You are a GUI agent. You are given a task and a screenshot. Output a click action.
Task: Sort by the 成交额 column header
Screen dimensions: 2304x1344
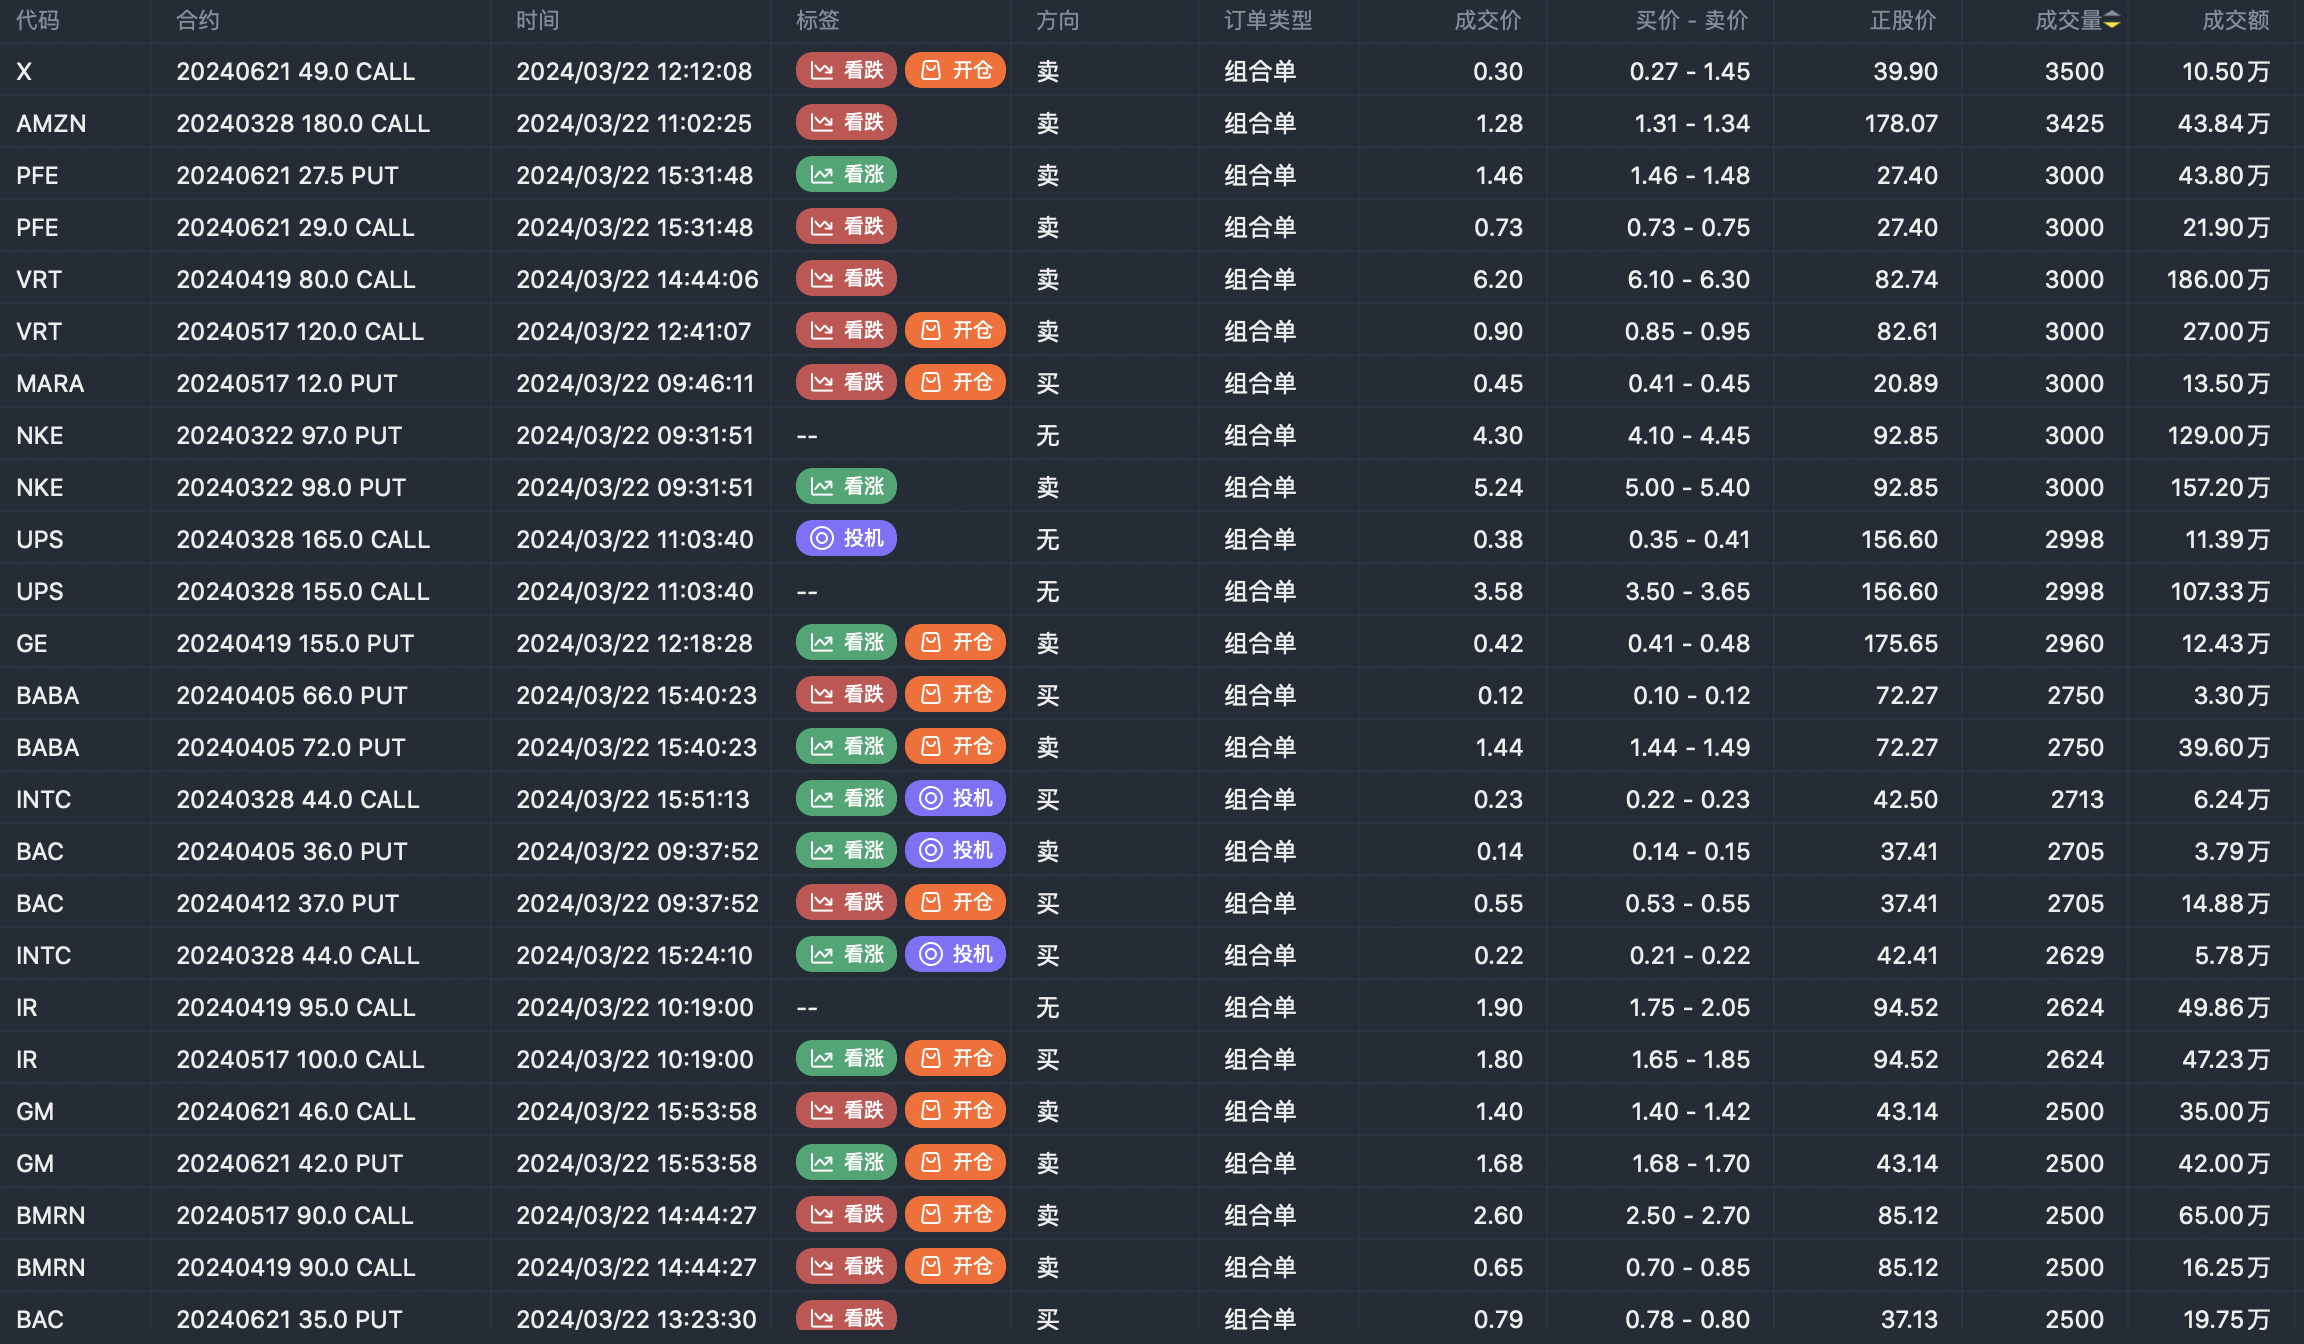(x=2235, y=21)
